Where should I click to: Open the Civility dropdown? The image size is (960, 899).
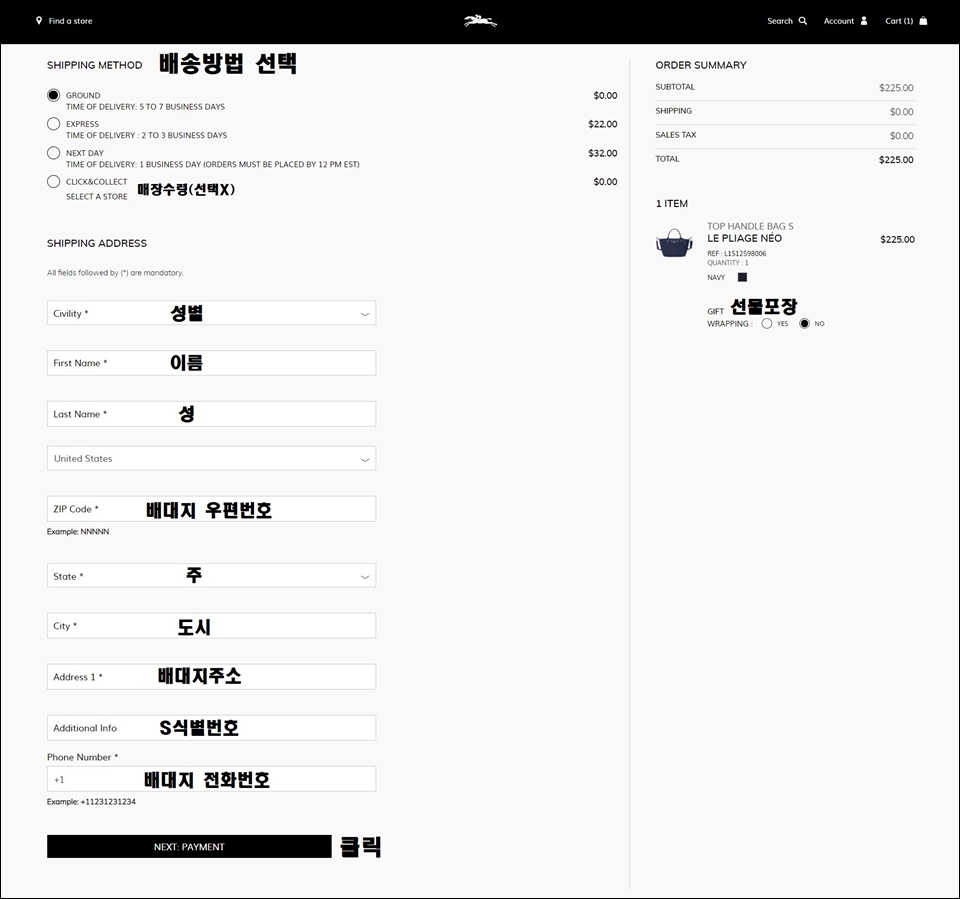coord(211,313)
